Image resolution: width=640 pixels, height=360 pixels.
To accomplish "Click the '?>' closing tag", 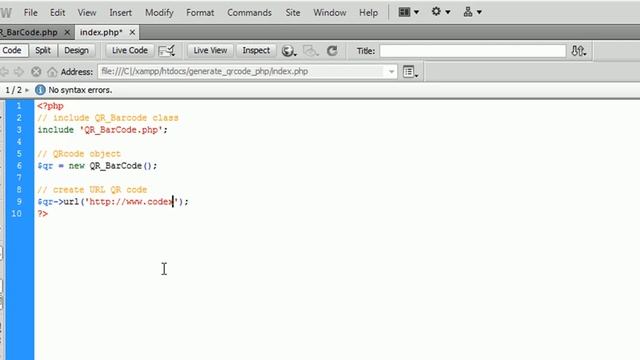I will [x=42, y=213].
